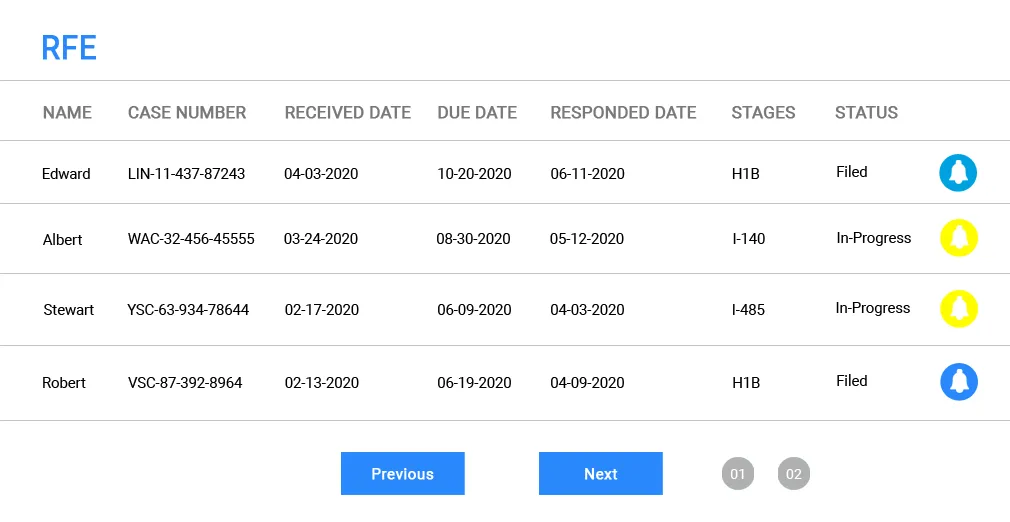Go to page 01
The image size is (1010, 522).
point(737,474)
